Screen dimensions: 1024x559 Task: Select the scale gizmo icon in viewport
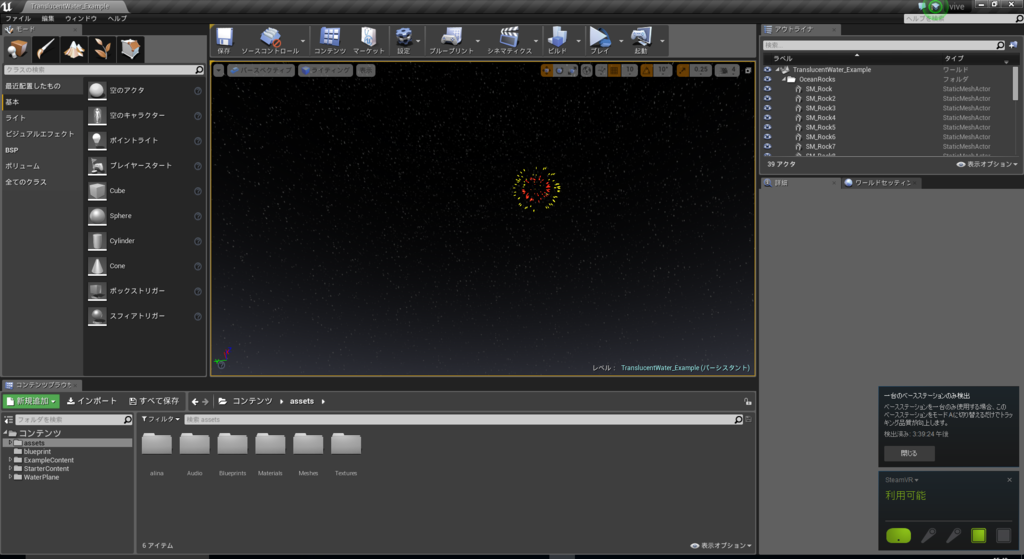[571, 70]
